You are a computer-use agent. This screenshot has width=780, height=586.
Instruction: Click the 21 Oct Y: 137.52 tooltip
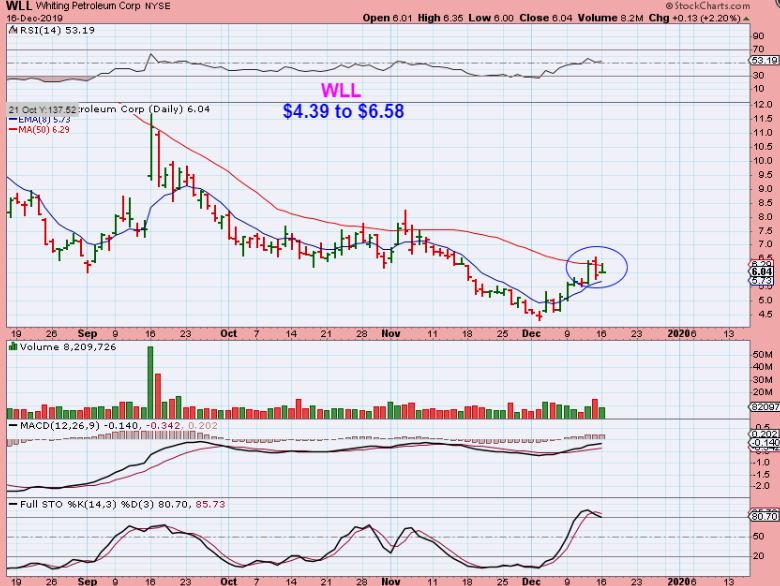[x=42, y=109]
